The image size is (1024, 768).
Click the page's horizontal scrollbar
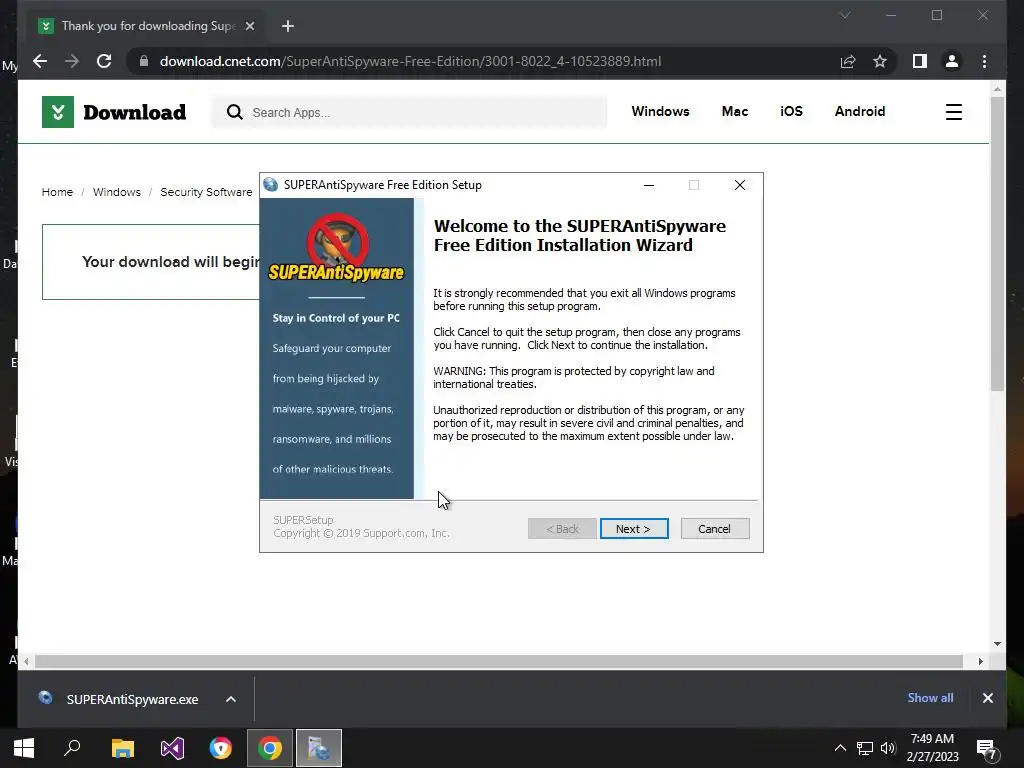point(499,662)
